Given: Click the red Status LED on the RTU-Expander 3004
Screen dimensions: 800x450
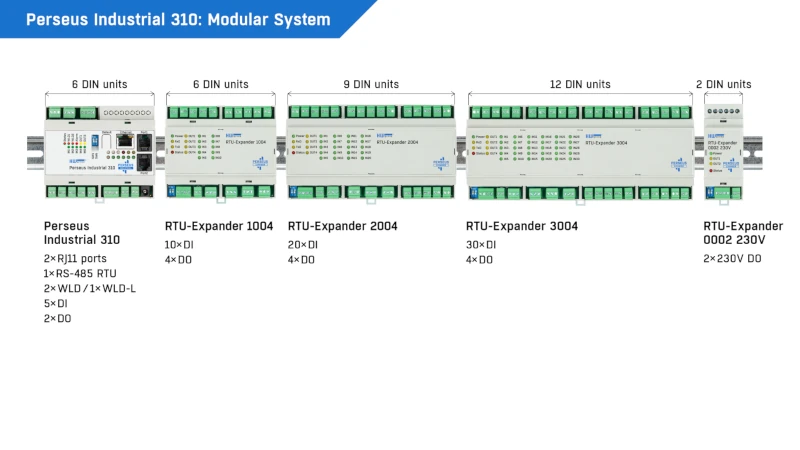Looking at the screenshot, I should tap(473, 154).
